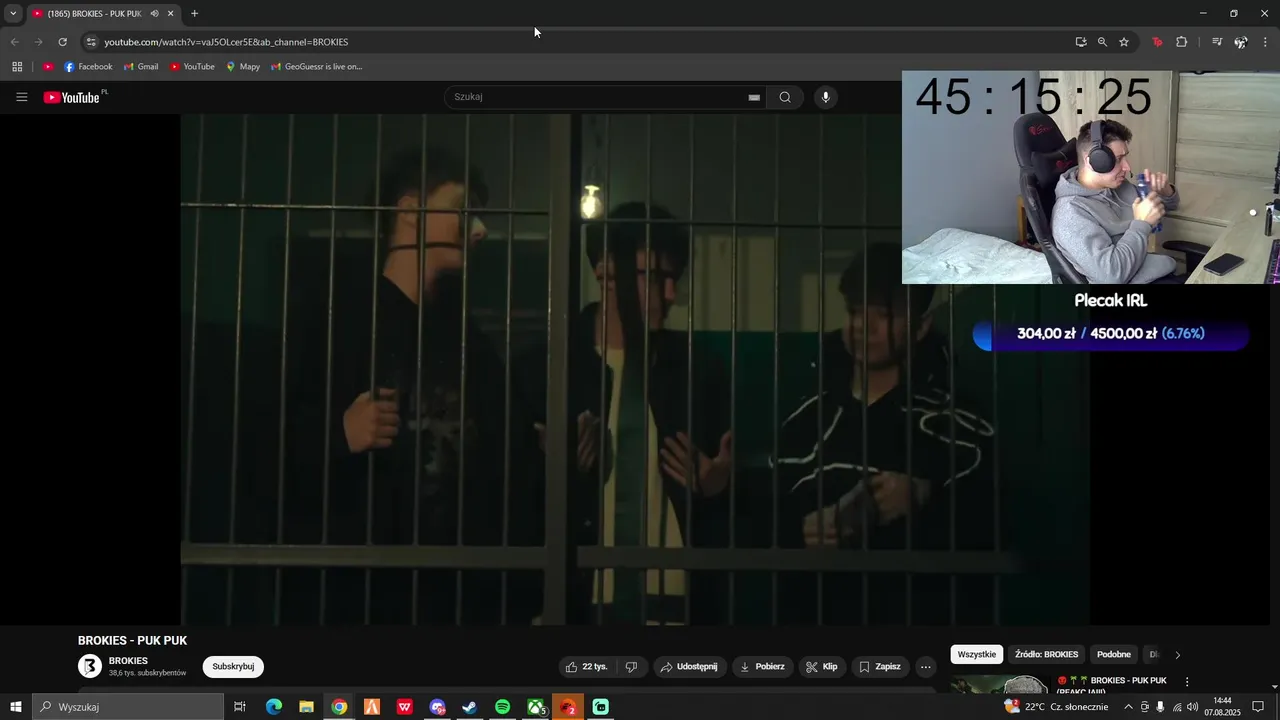Open Spotify from the taskbar
The height and width of the screenshot is (720, 1280).
(503, 707)
